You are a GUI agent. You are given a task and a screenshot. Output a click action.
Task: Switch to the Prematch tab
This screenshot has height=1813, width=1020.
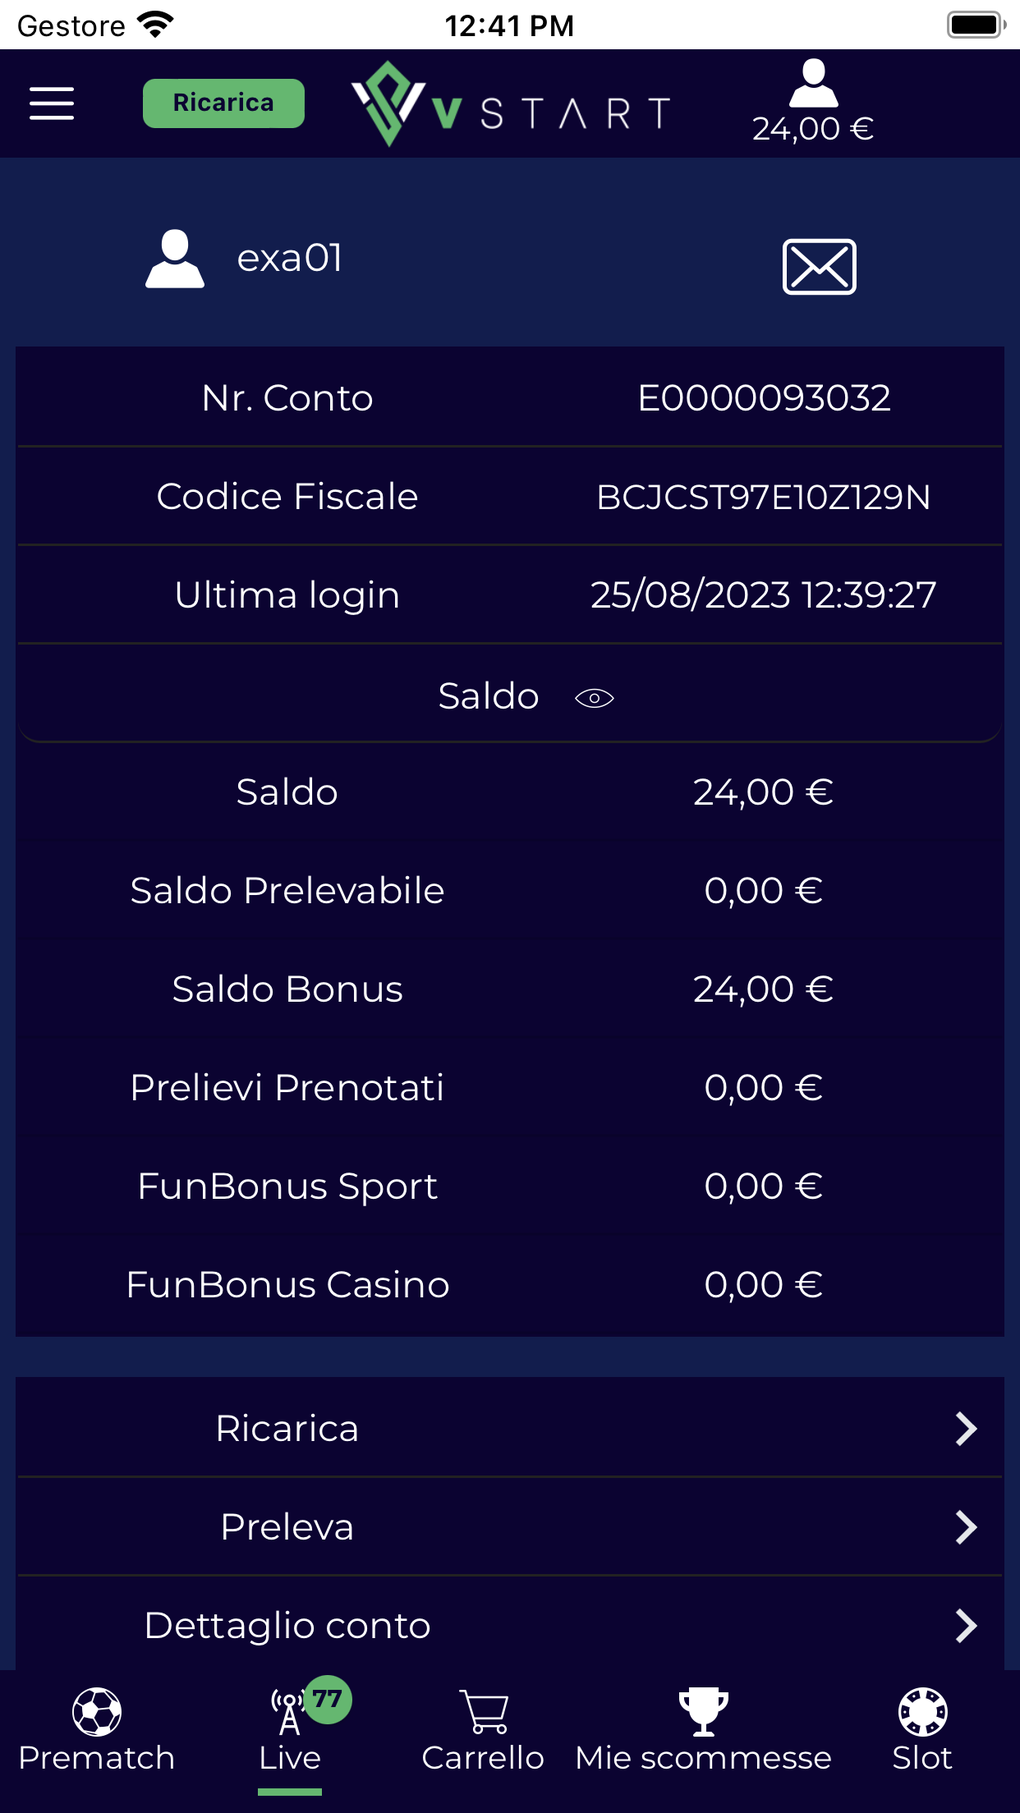(97, 1730)
